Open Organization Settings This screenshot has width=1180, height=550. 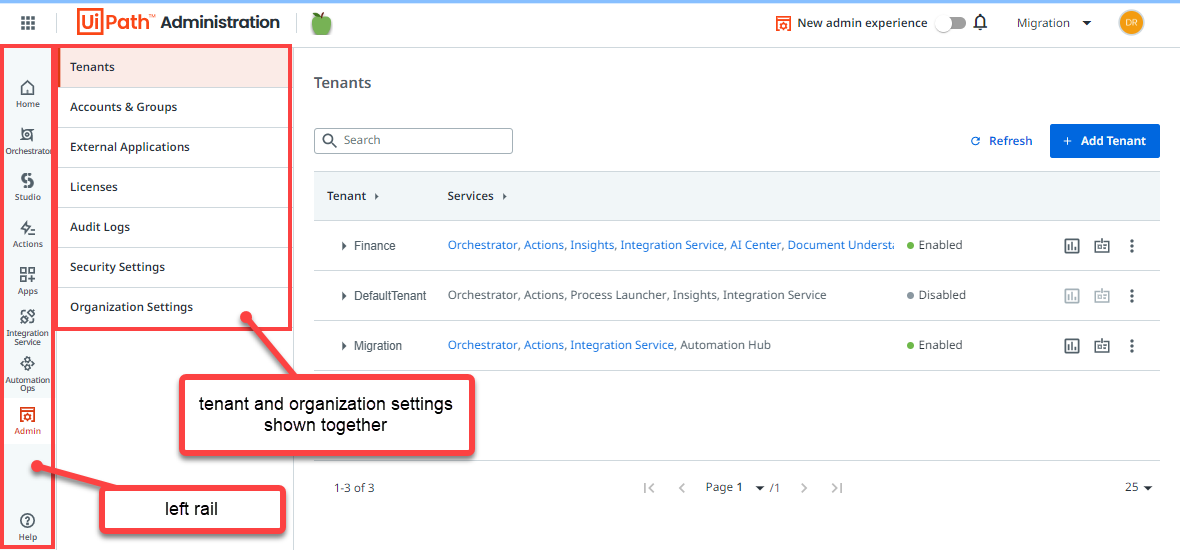(x=174, y=307)
